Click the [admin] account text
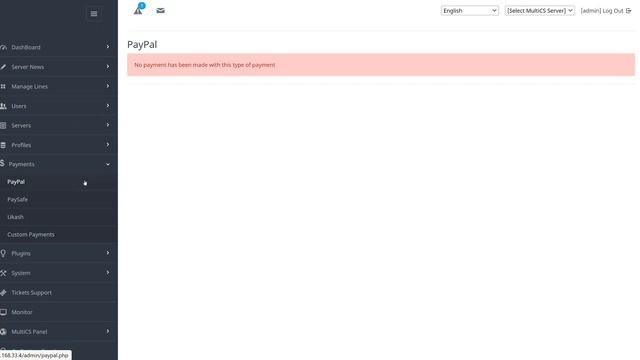640x360 pixels. (x=591, y=11)
